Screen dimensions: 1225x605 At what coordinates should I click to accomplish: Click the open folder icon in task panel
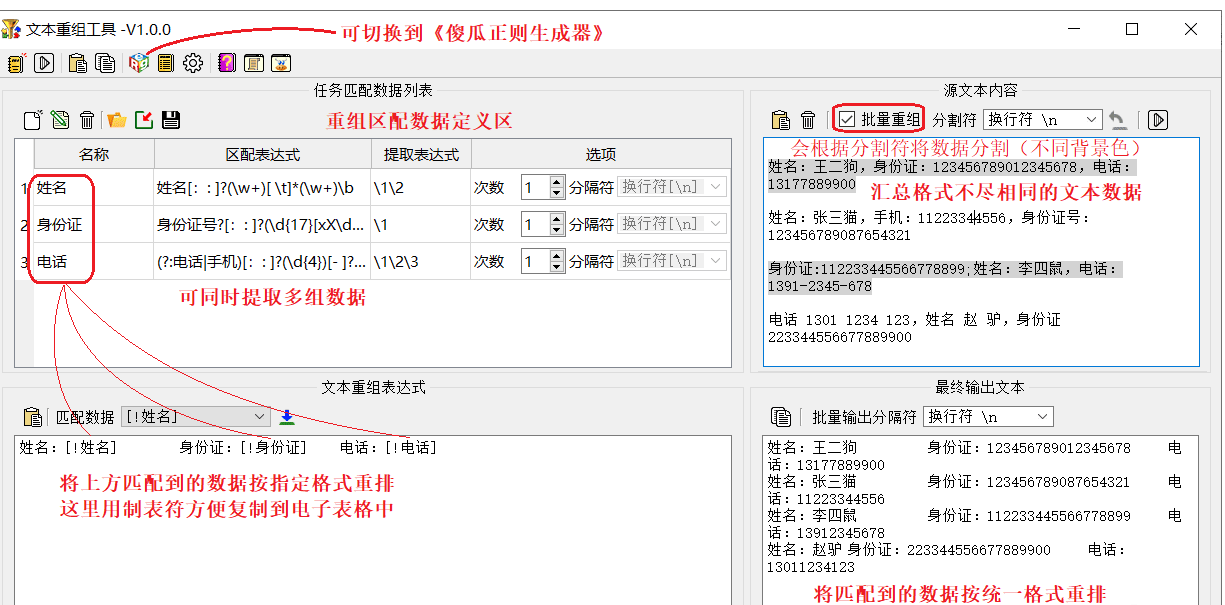[116, 119]
